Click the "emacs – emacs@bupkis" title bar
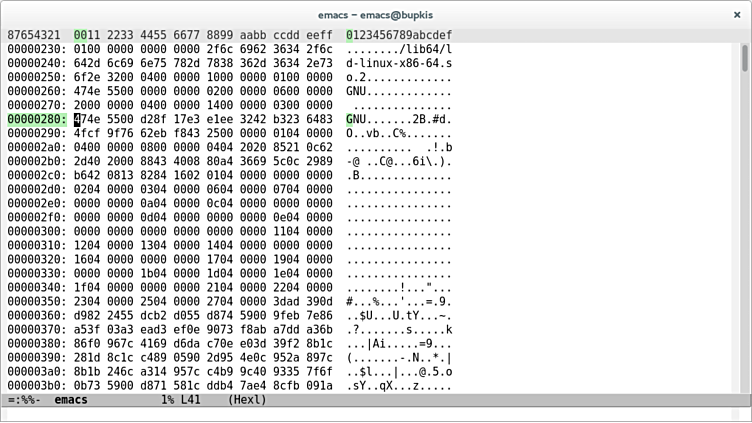752x423 pixels. 375,14
